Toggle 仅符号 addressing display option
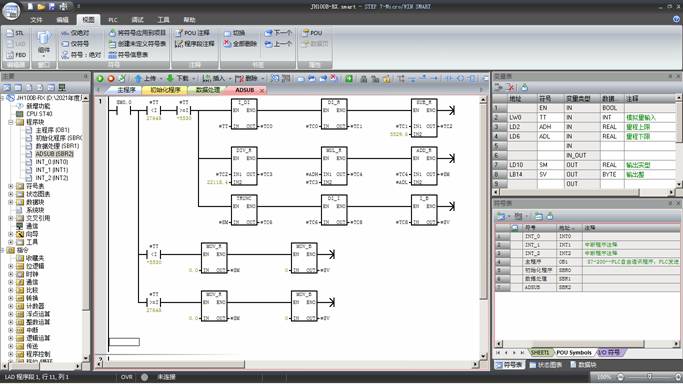The image size is (683, 384). [x=75, y=44]
